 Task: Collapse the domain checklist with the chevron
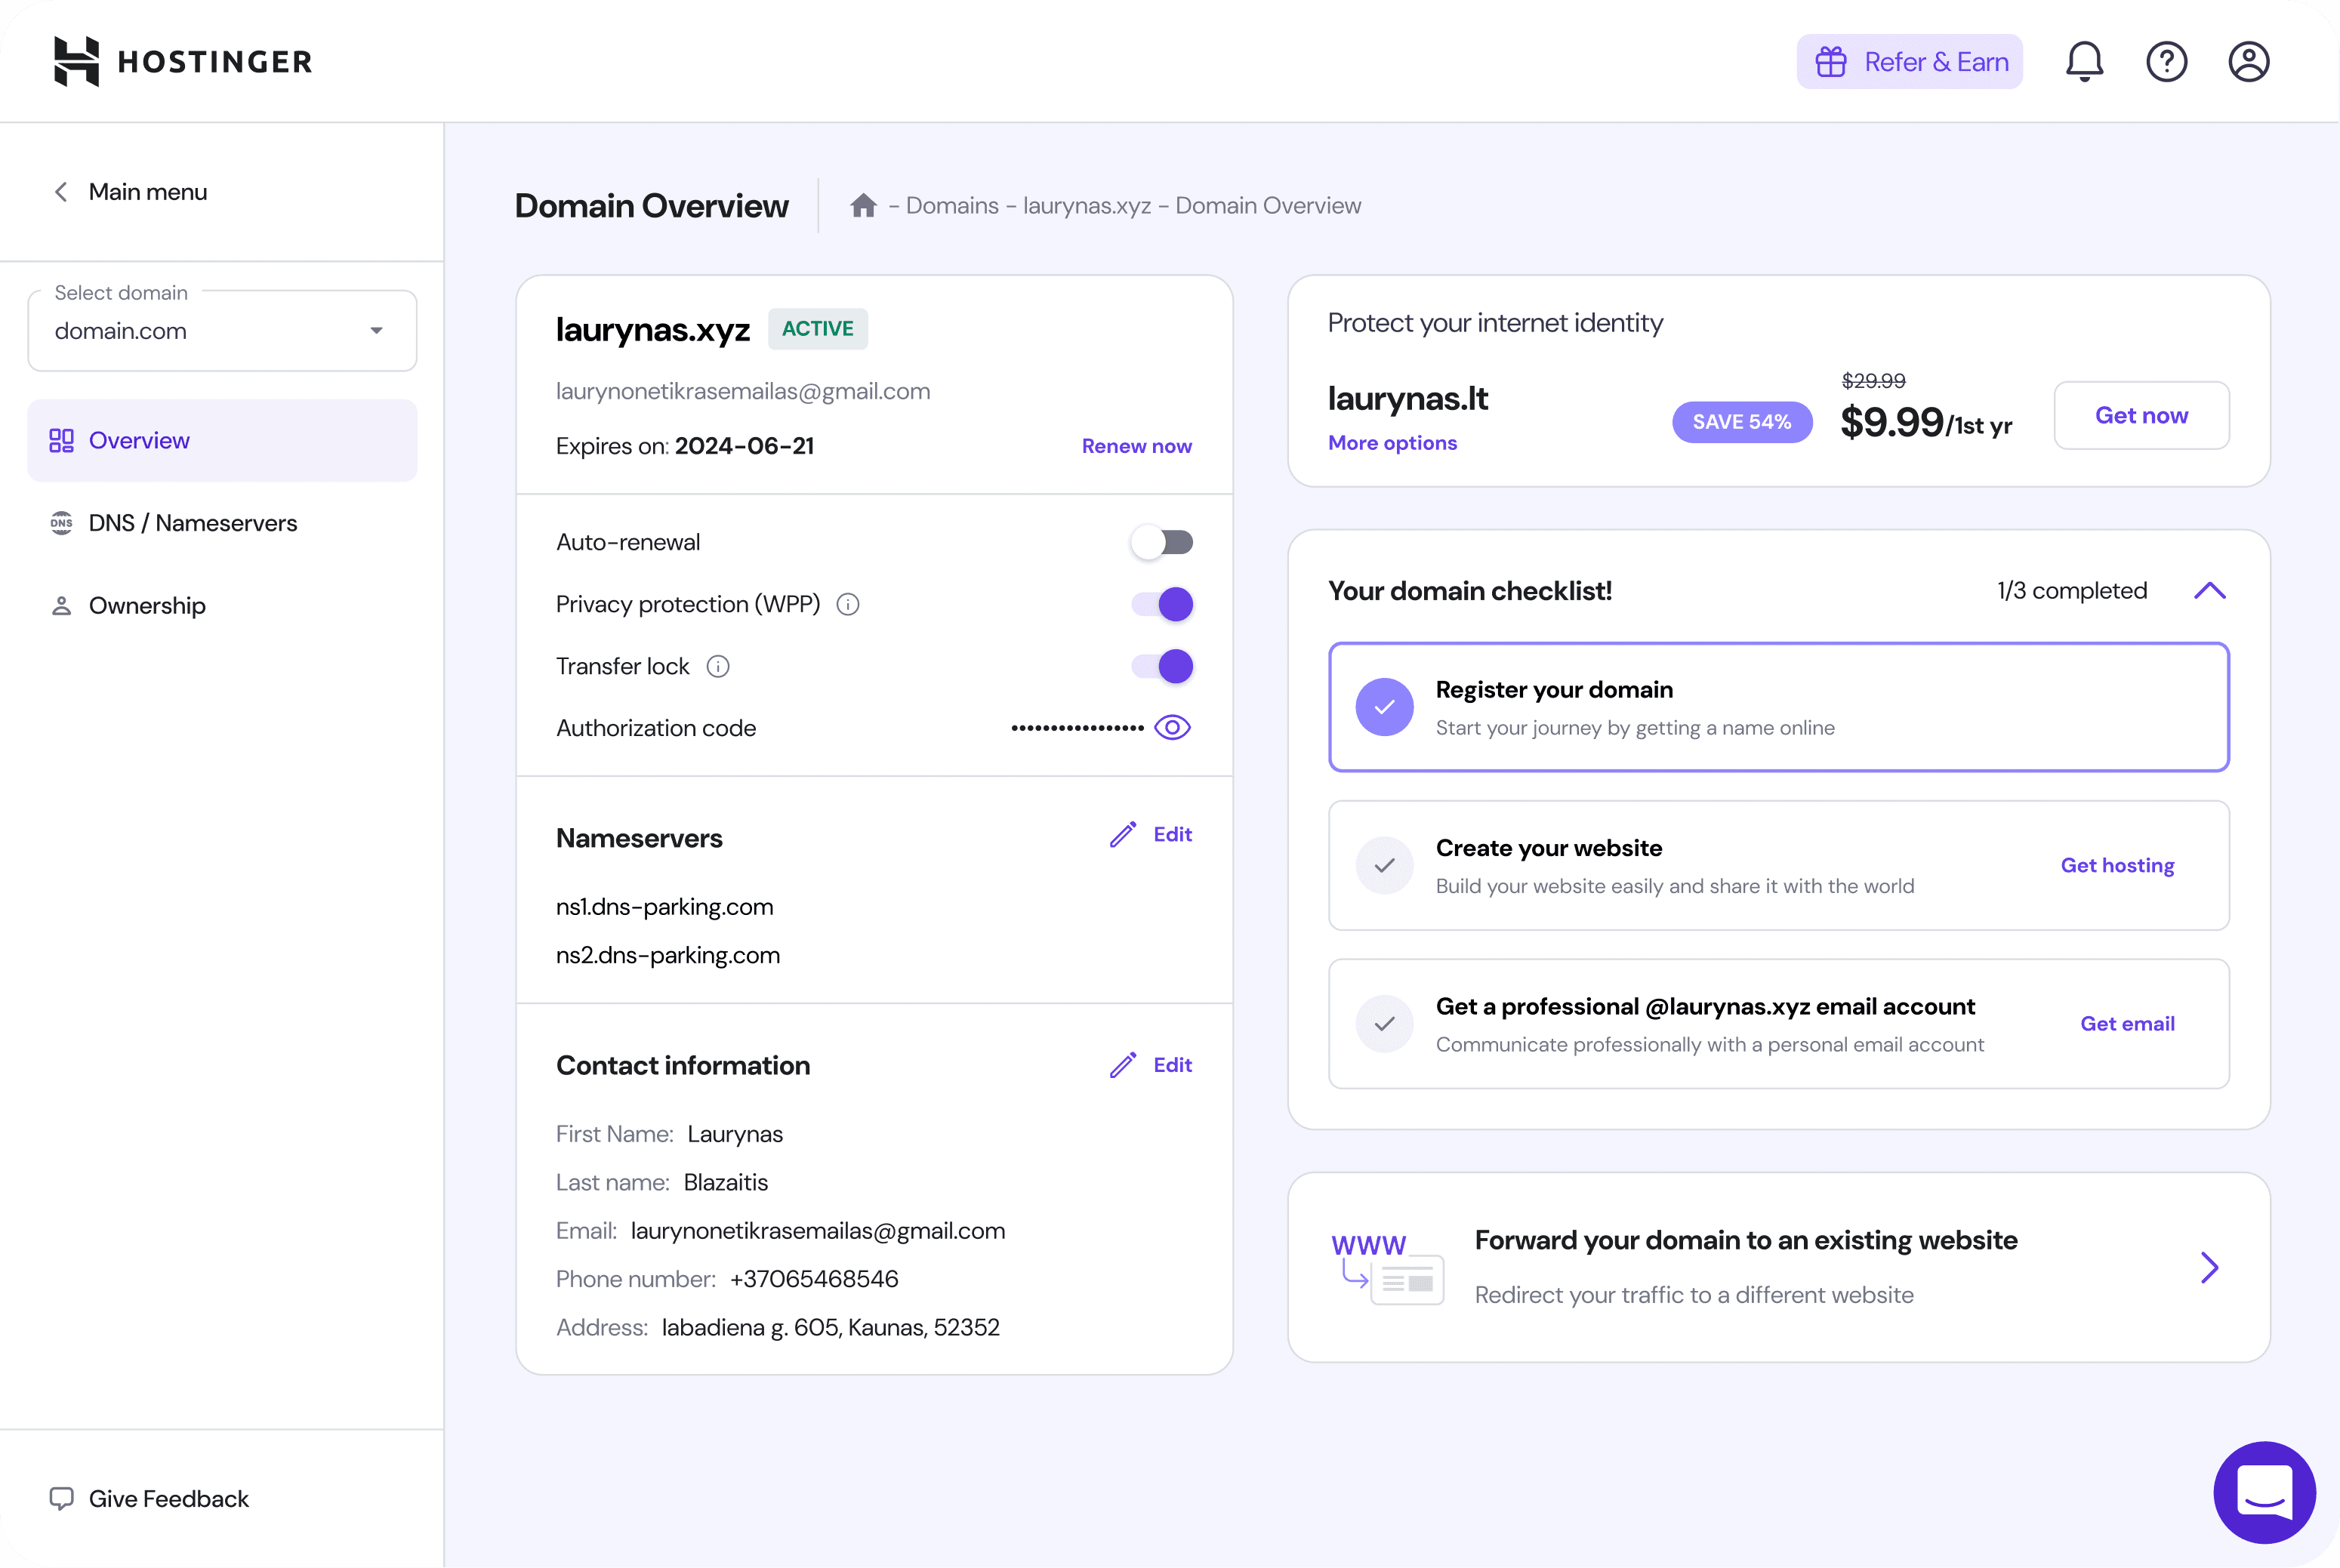pos(2210,591)
